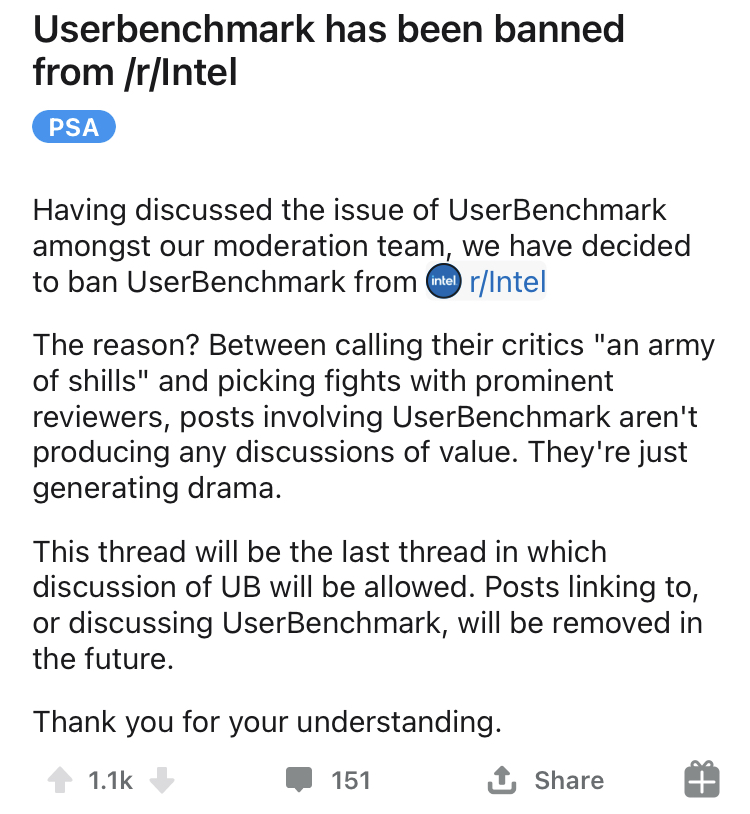This screenshot has width=750, height=814.
Task: Tap the share upload arrow icon
Action: (501, 780)
